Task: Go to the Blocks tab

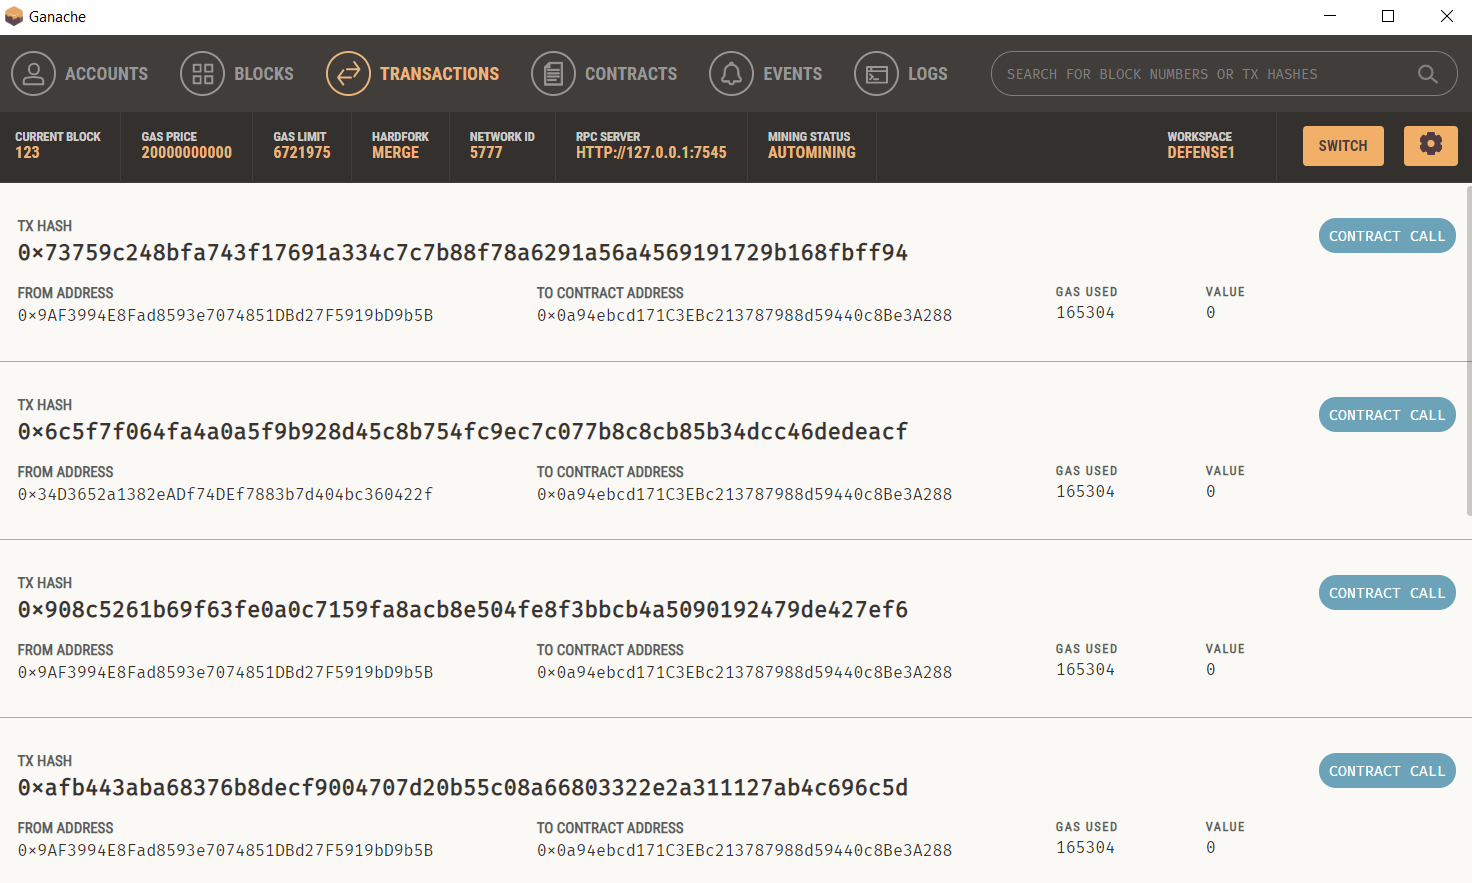Action: pos(263,74)
